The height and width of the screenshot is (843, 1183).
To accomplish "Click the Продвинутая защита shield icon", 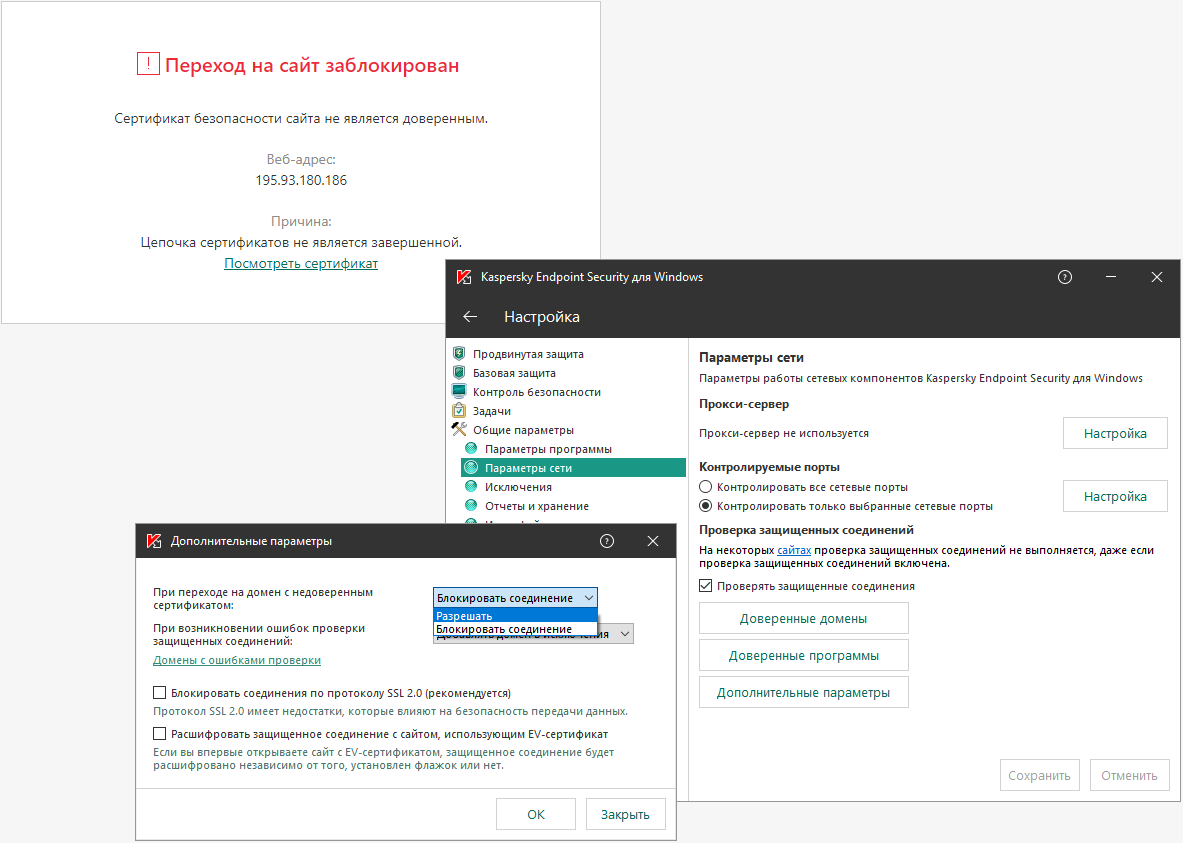I will [459, 353].
